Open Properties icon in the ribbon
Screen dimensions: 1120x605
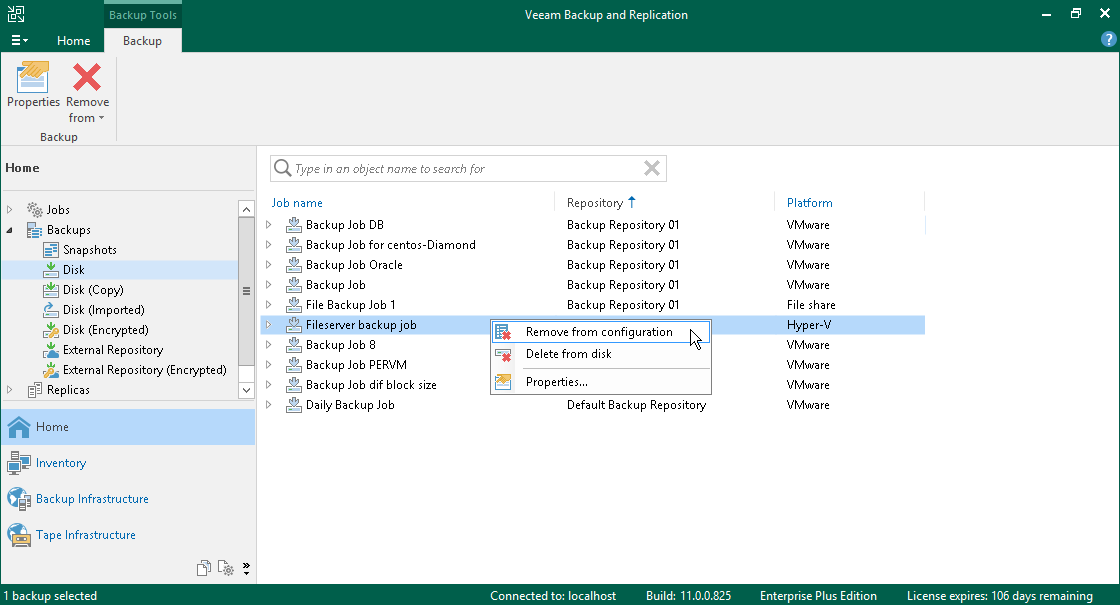click(33, 77)
